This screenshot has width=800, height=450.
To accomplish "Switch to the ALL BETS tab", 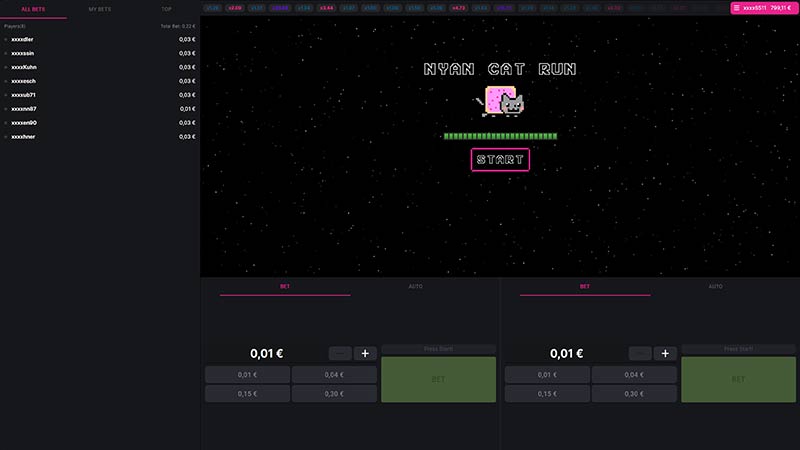I will [33, 9].
